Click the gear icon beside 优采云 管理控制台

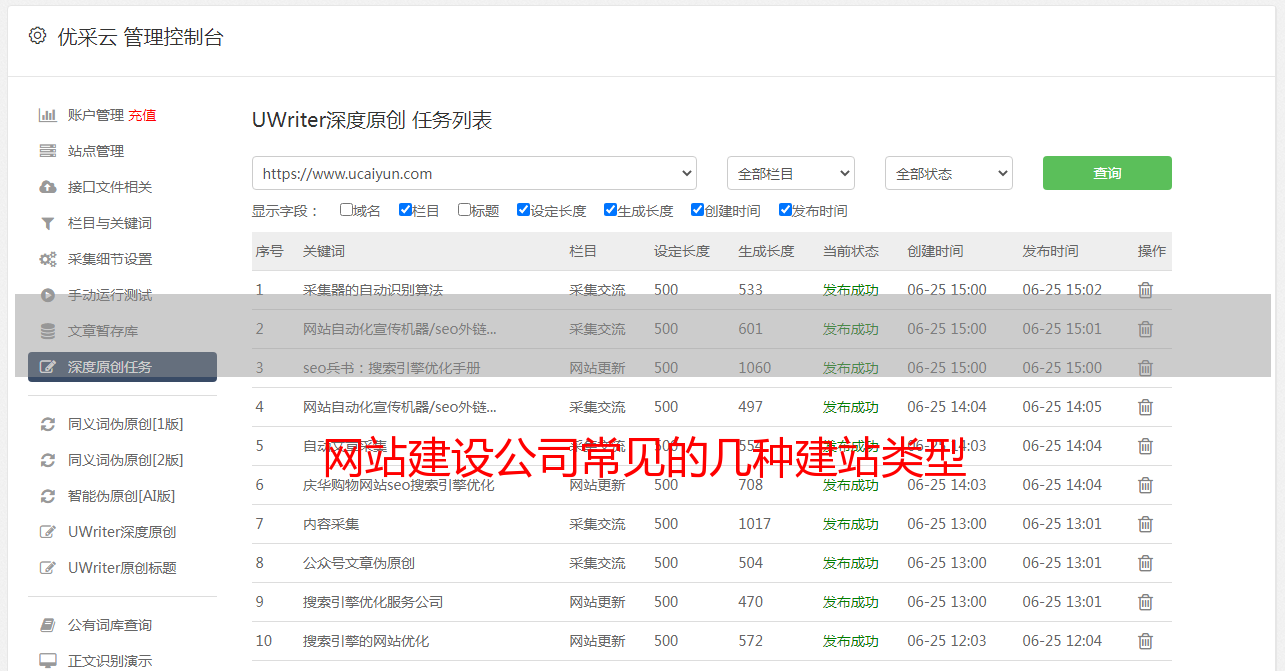[x=37, y=36]
